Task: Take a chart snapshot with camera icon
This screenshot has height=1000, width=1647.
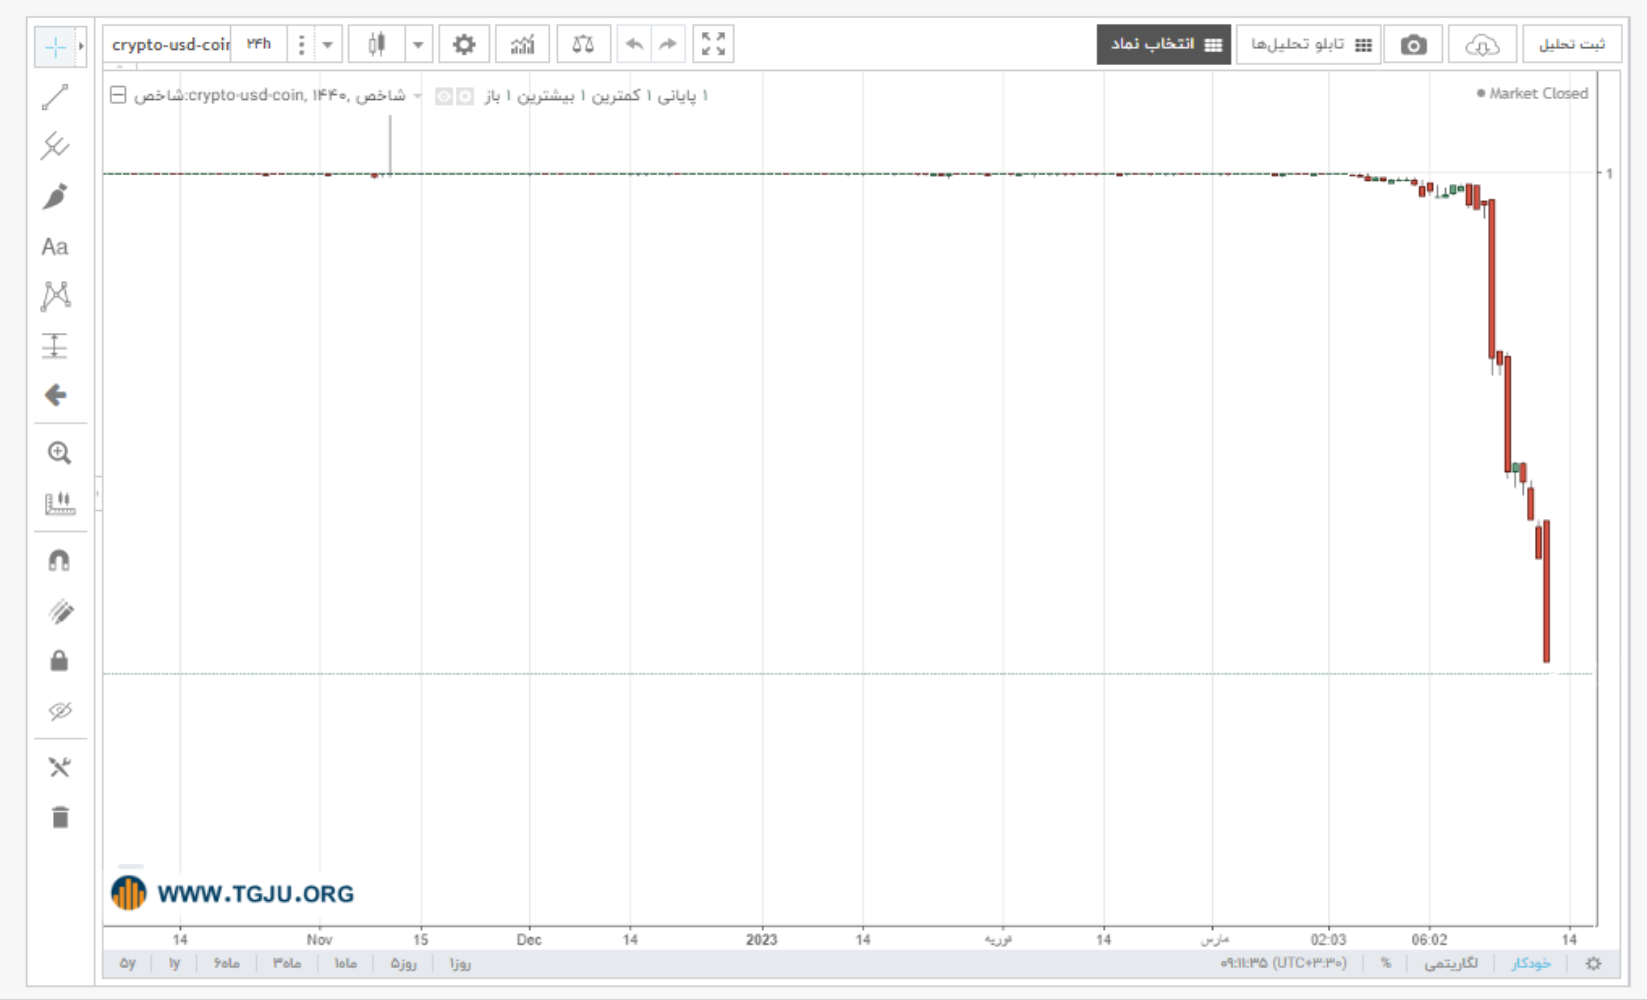Action: click(1413, 45)
